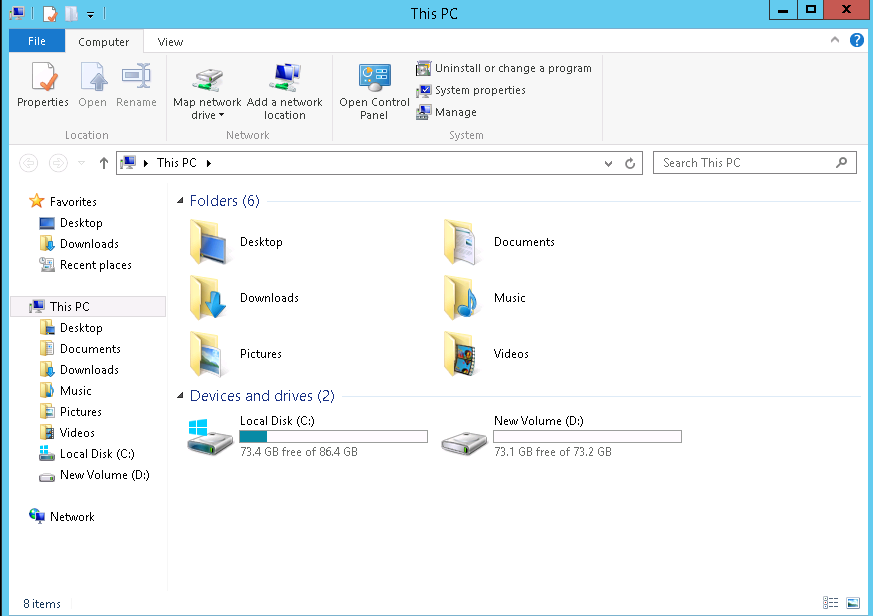
Task: Select Videos in the navigation pane
Action: tap(67, 433)
